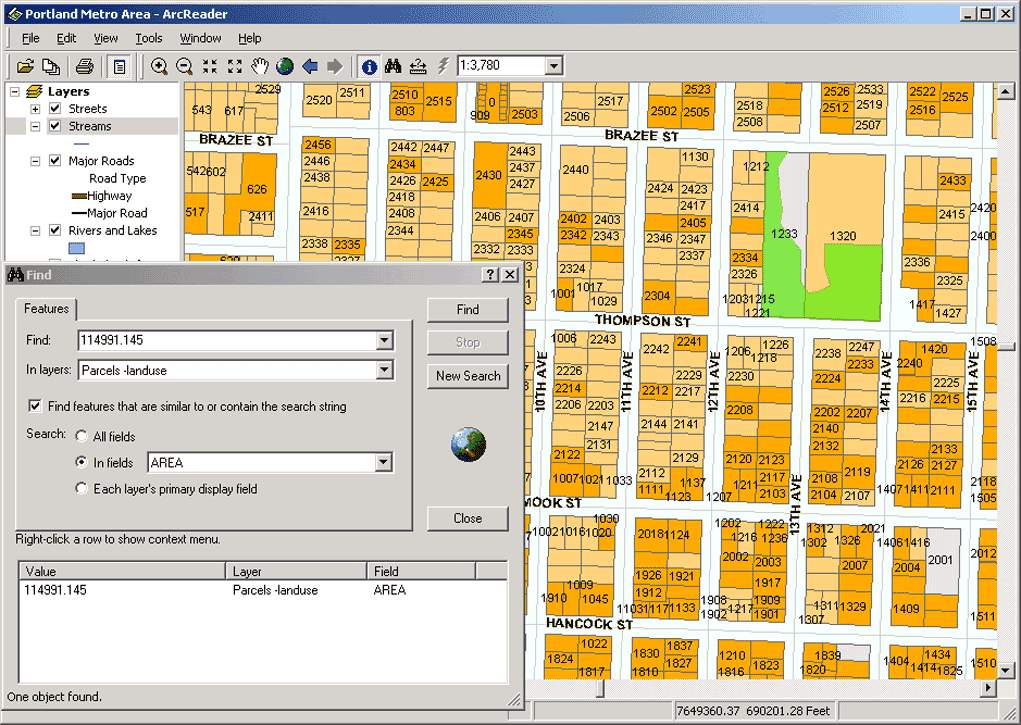The image size is (1021, 725).
Task: Select the All fields radio option
Action: 82,436
